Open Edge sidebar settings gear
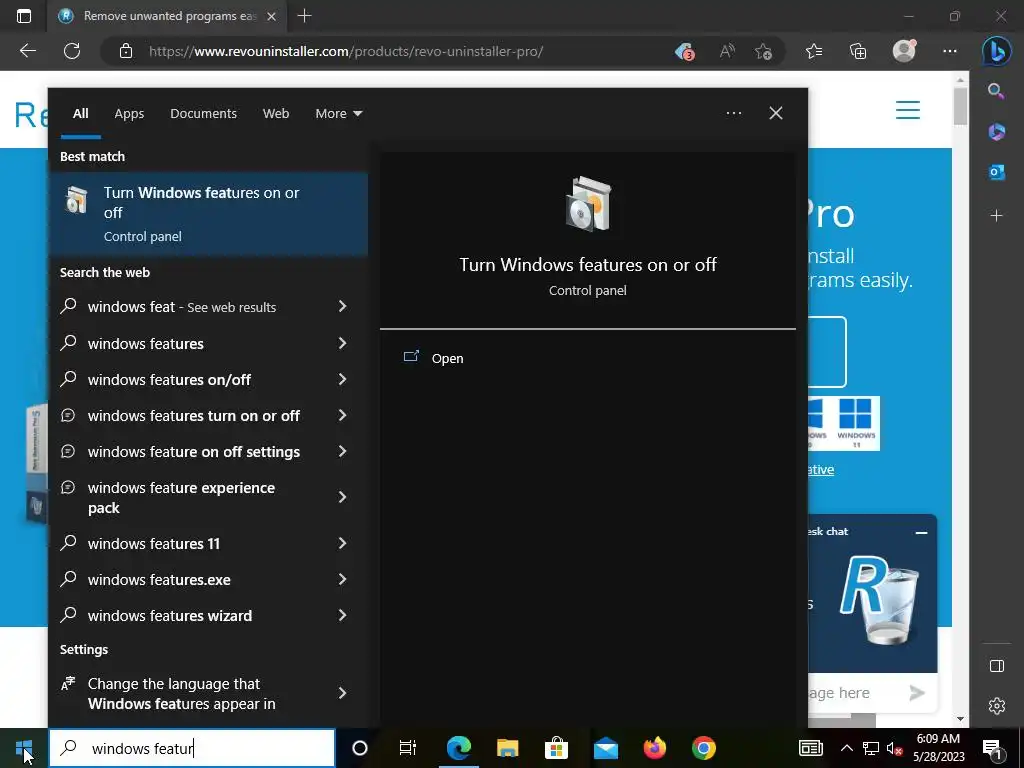1024x768 pixels. [997, 706]
